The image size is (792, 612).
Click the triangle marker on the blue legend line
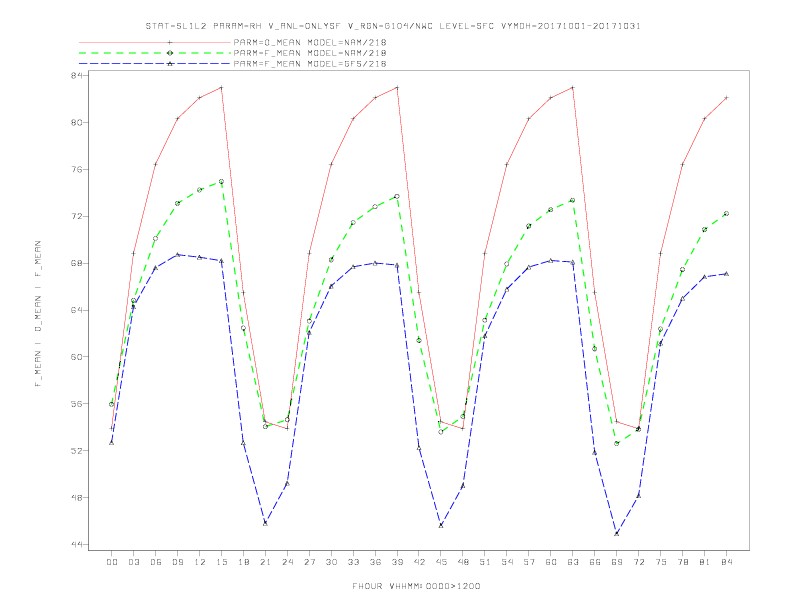coord(170,64)
